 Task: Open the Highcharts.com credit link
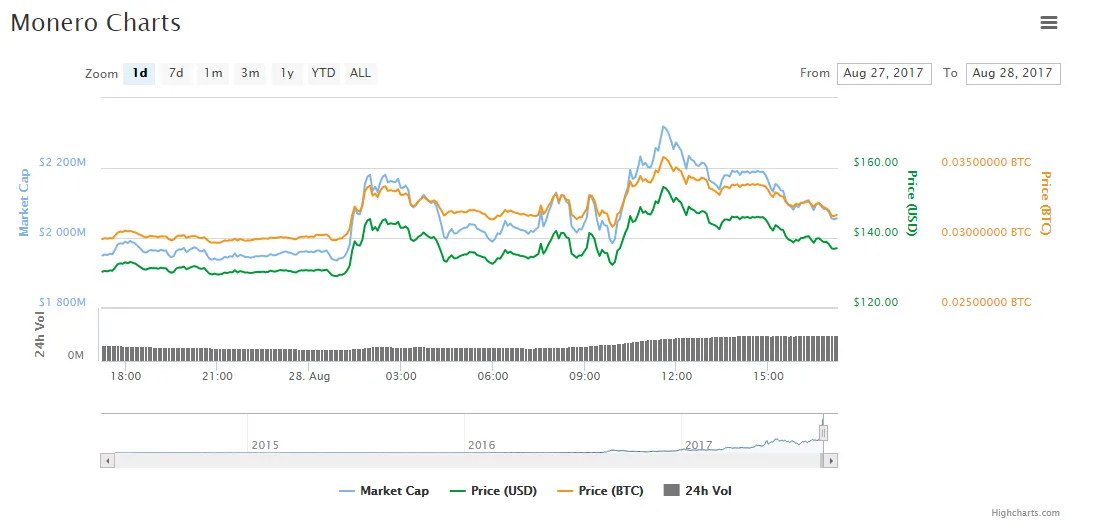[x=1026, y=513]
